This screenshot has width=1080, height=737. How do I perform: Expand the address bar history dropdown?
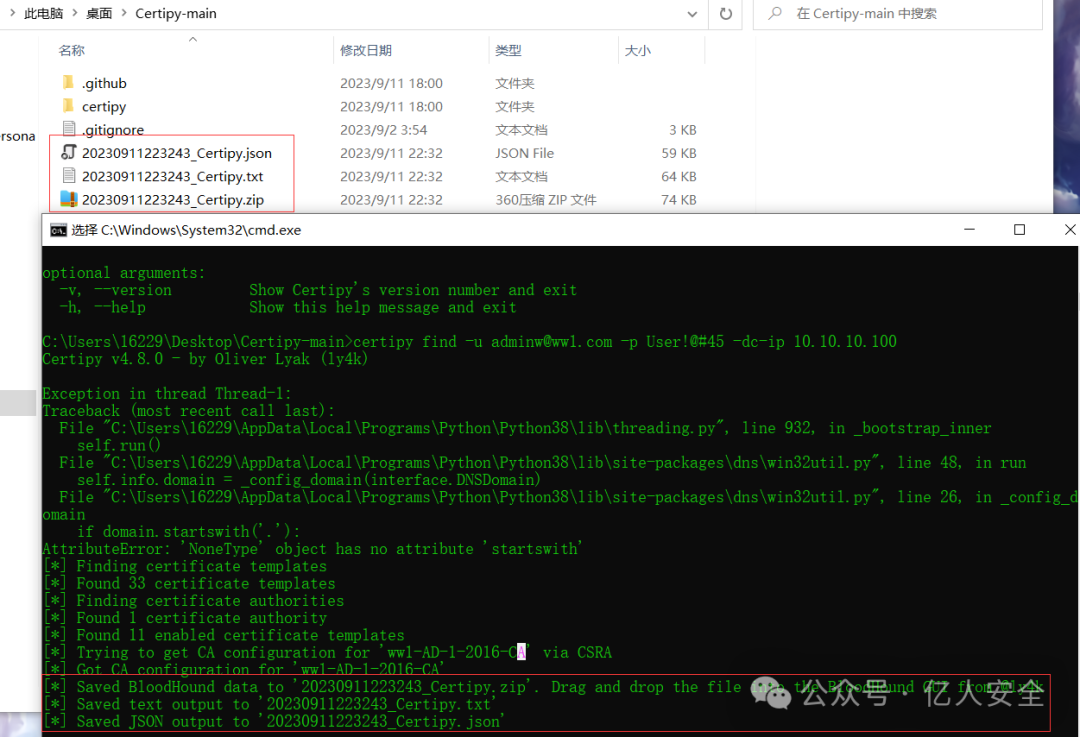pyautogui.click(x=692, y=14)
